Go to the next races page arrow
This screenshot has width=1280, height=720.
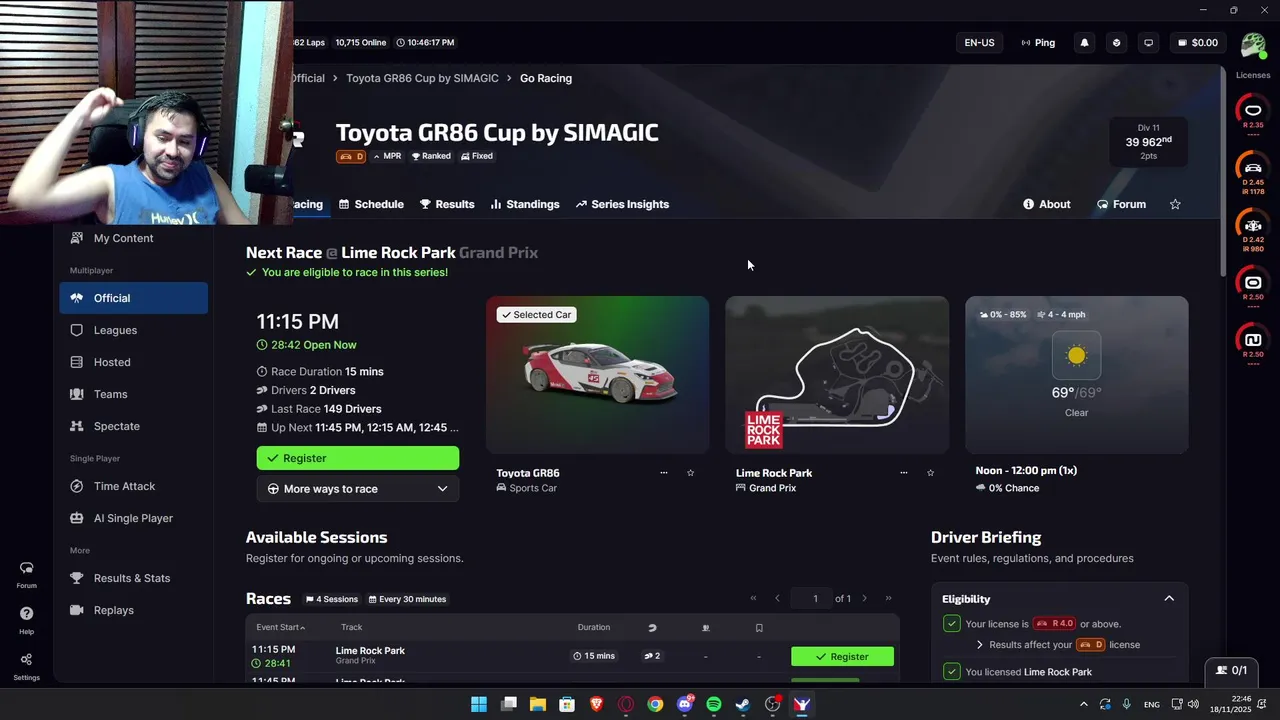(865, 599)
